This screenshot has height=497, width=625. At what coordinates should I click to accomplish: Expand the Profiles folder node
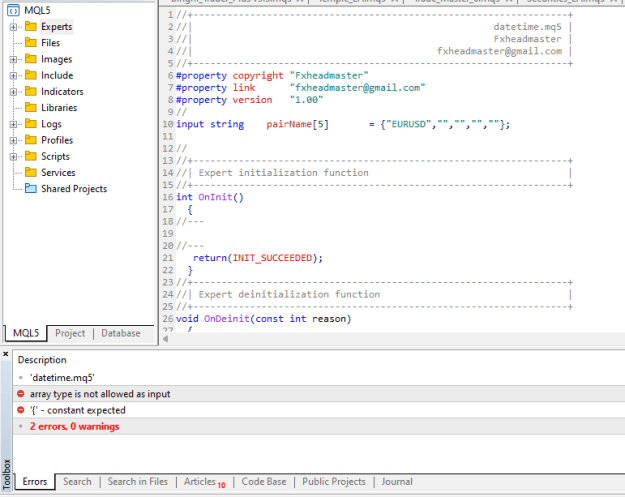[13, 140]
